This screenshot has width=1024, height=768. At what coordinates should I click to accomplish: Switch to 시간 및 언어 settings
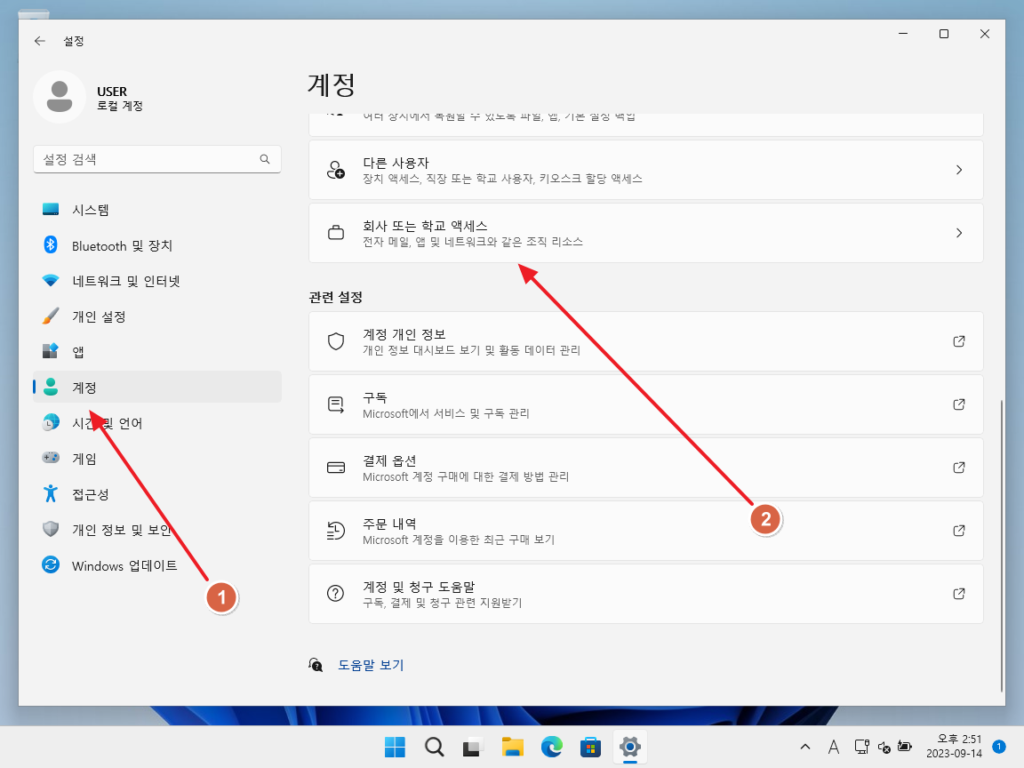tap(113, 422)
